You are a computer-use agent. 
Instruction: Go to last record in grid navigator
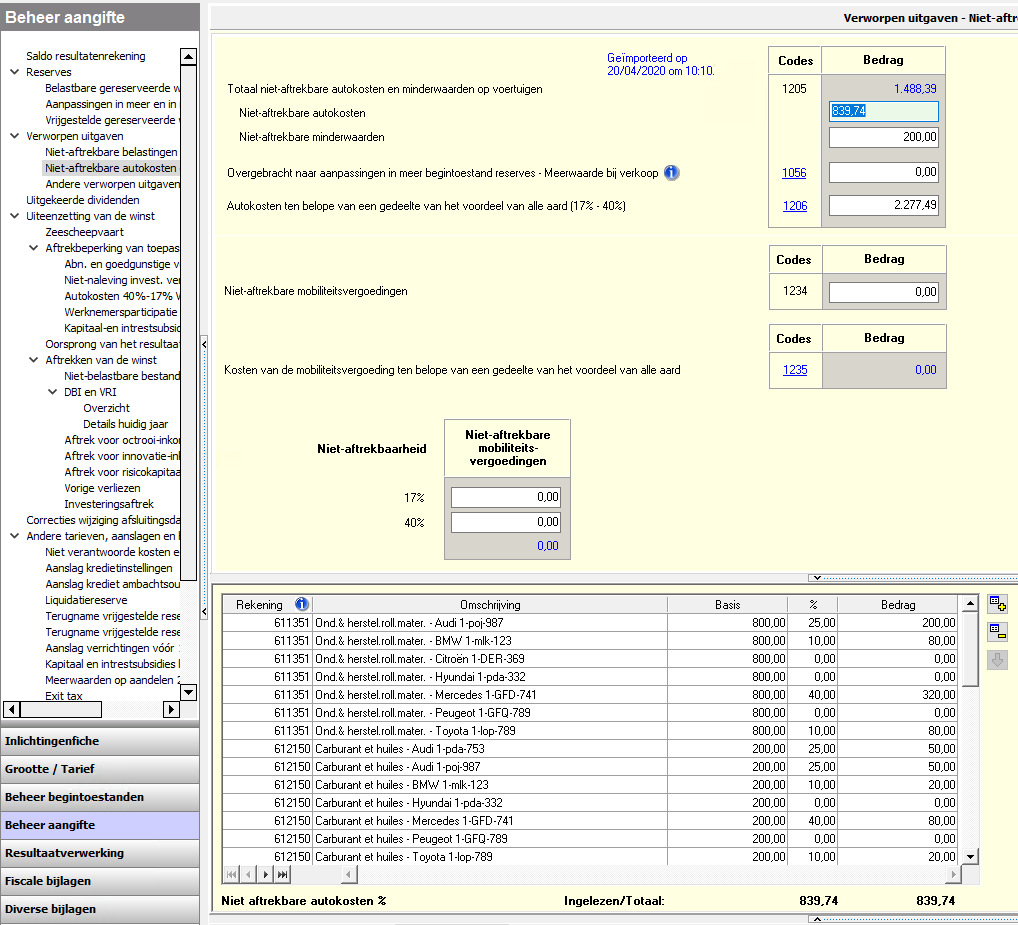pyautogui.click(x=282, y=875)
